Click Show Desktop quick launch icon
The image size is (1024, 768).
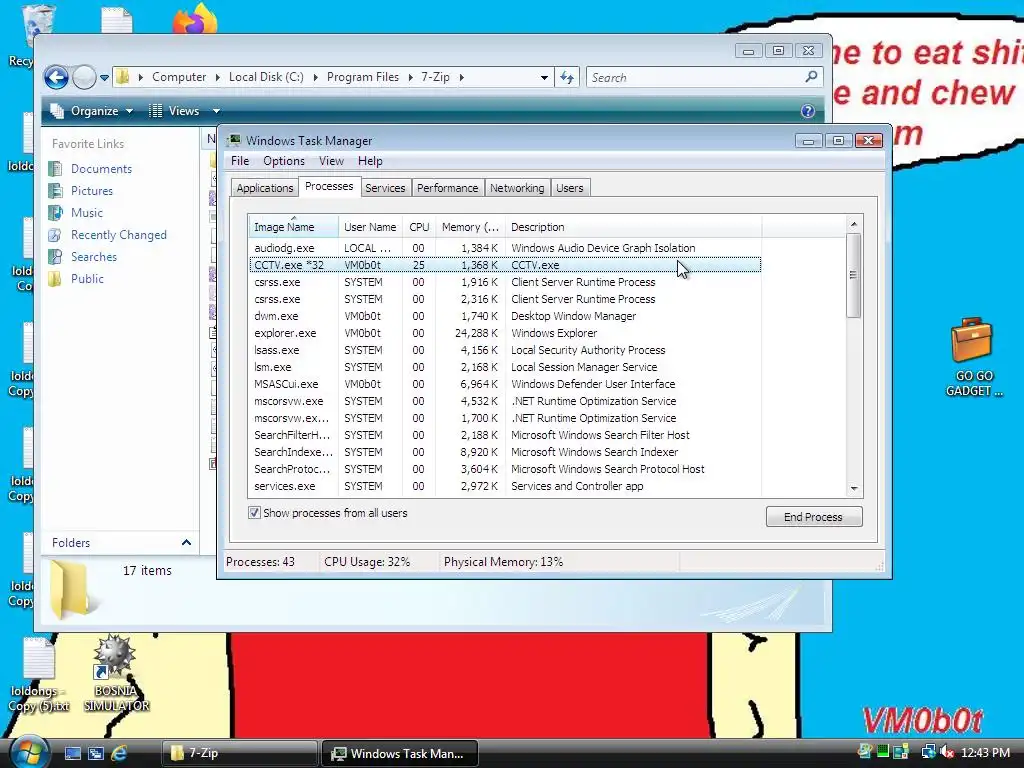[72, 754]
